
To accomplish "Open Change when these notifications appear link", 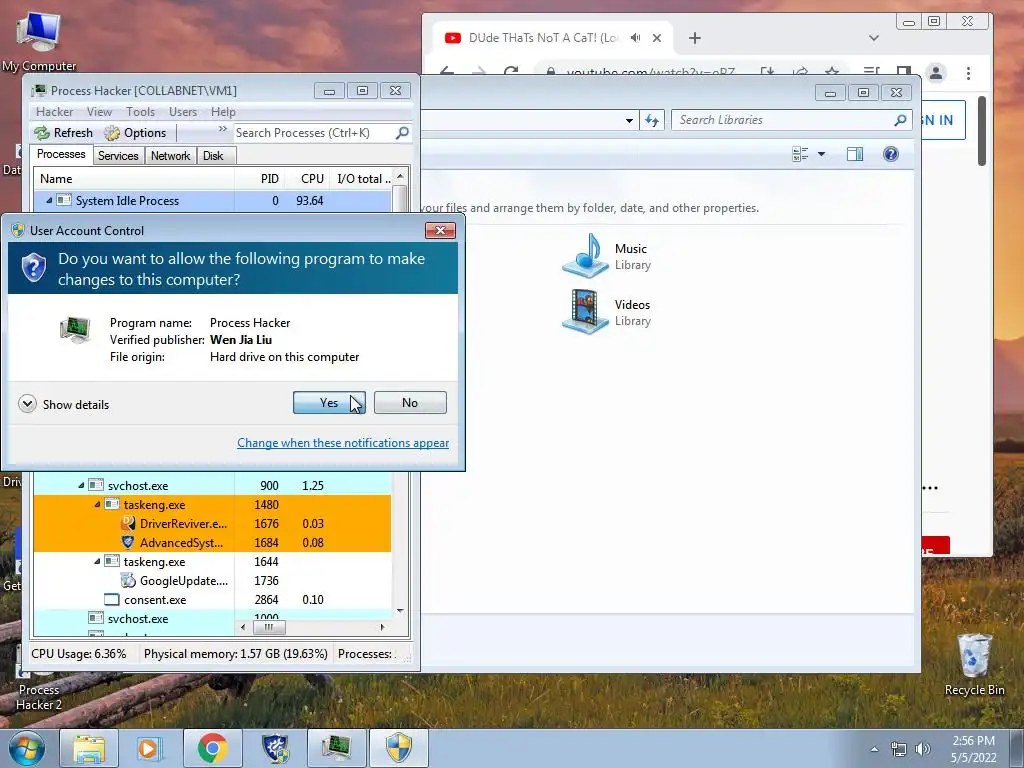I will (343, 443).
